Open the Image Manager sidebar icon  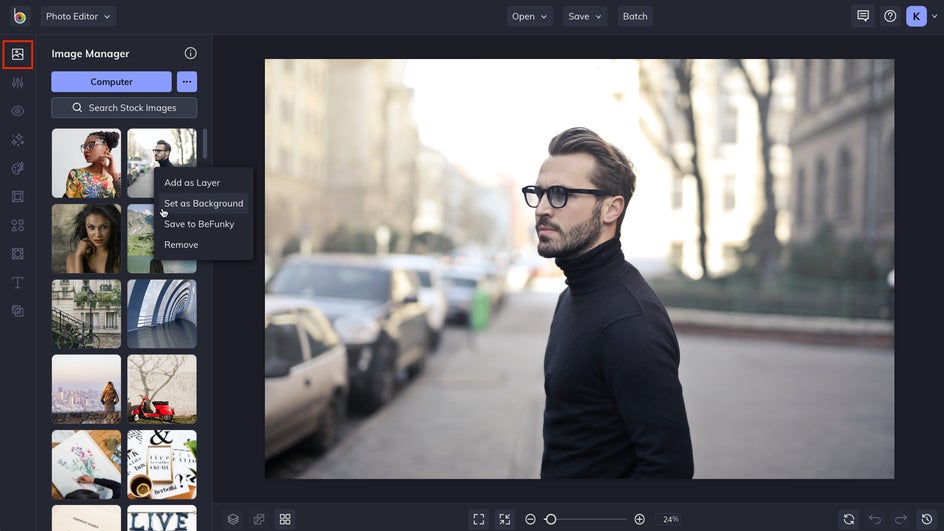pos(17,54)
